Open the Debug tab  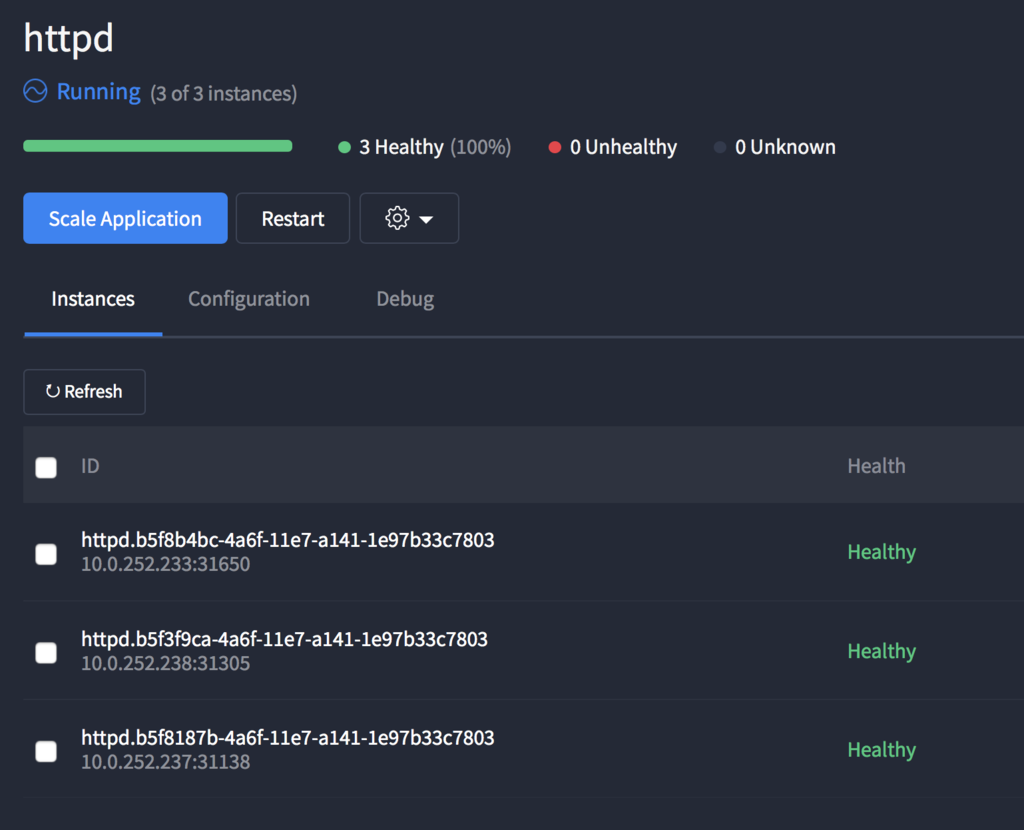(405, 299)
